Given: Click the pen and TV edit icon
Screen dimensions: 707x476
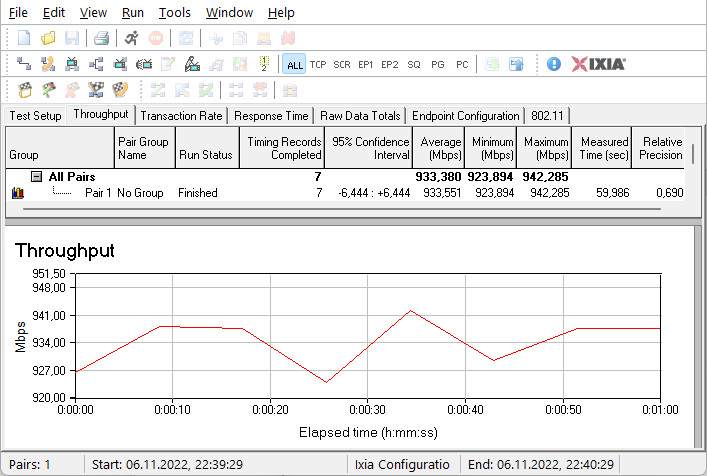Looking at the screenshot, I should [192, 64].
